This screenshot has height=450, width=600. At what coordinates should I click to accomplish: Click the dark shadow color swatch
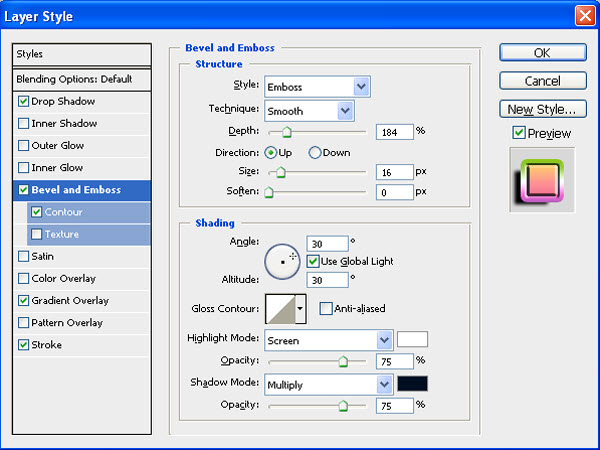pos(412,384)
